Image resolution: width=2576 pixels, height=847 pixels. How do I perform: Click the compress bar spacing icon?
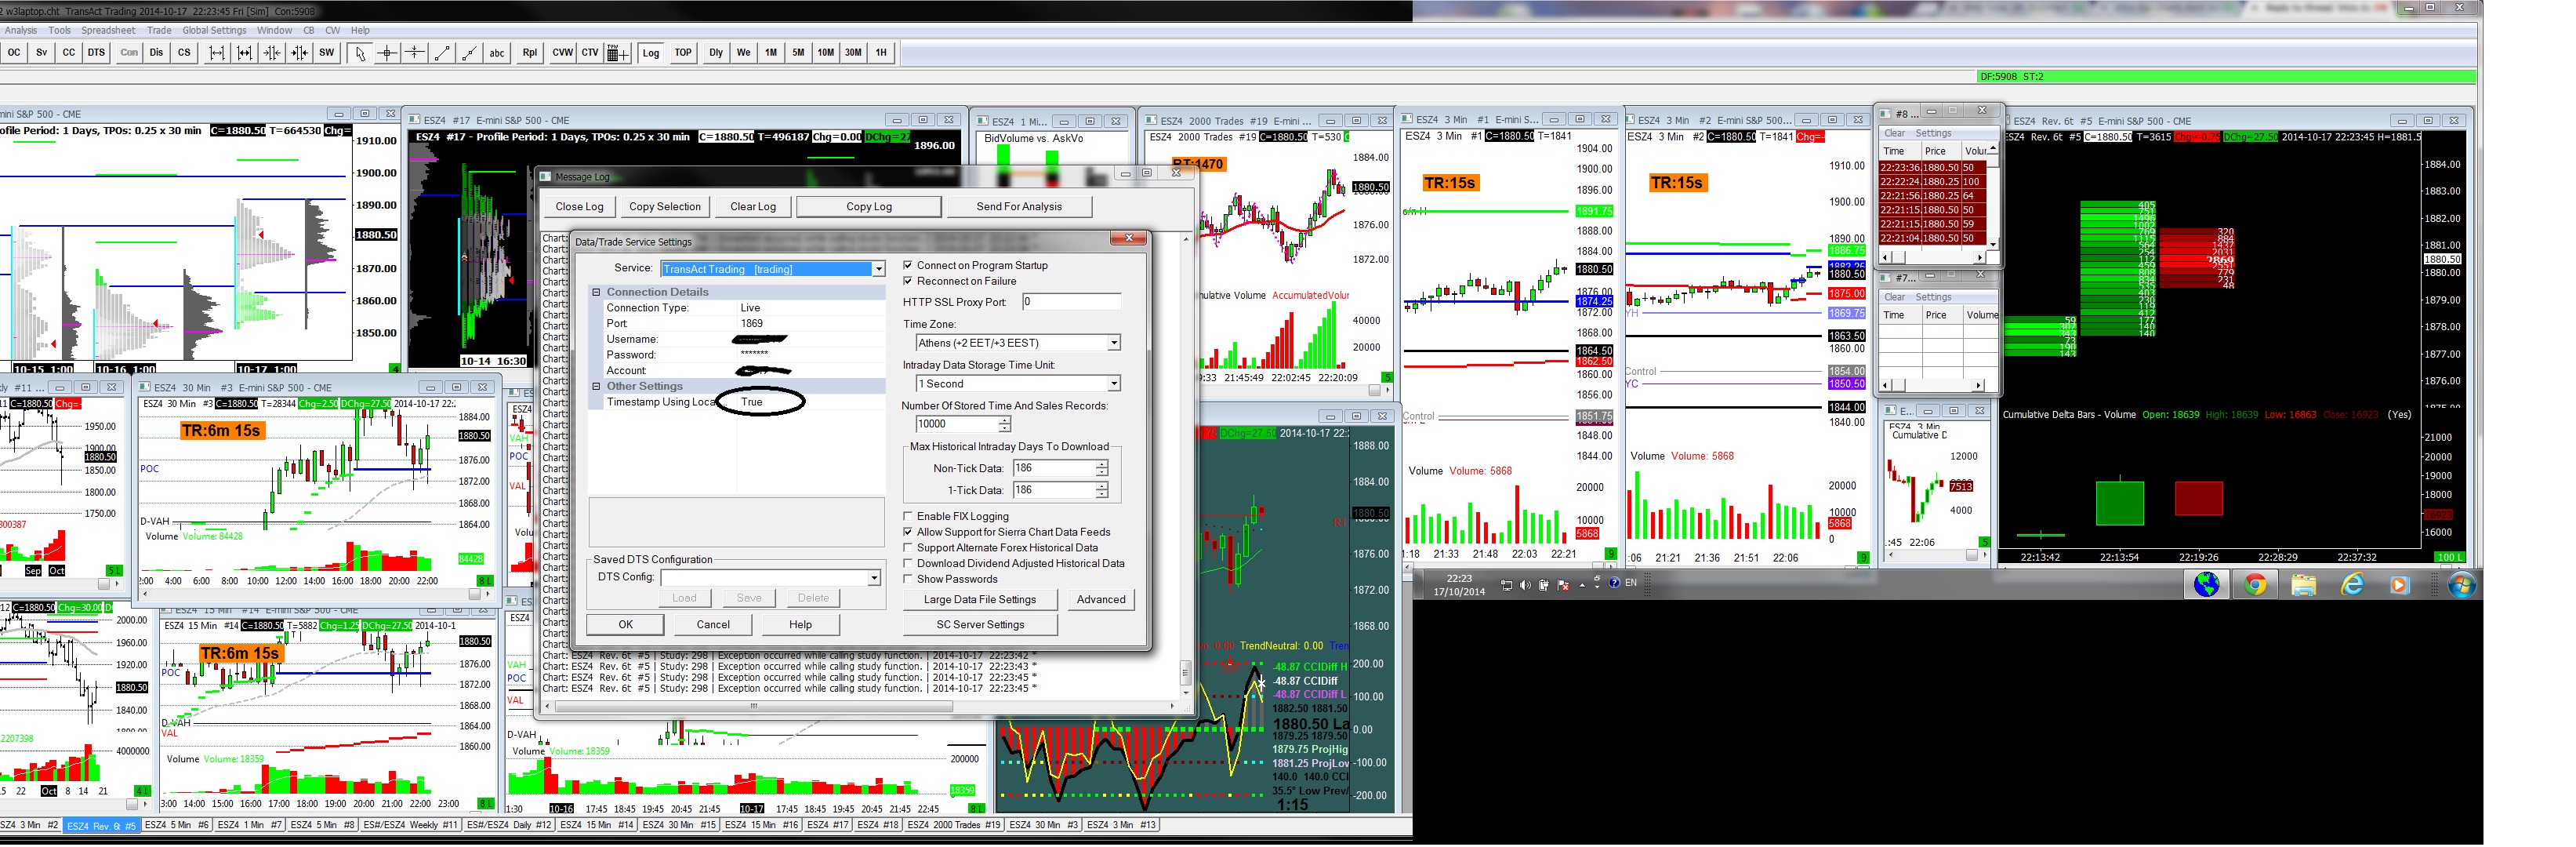point(271,53)
